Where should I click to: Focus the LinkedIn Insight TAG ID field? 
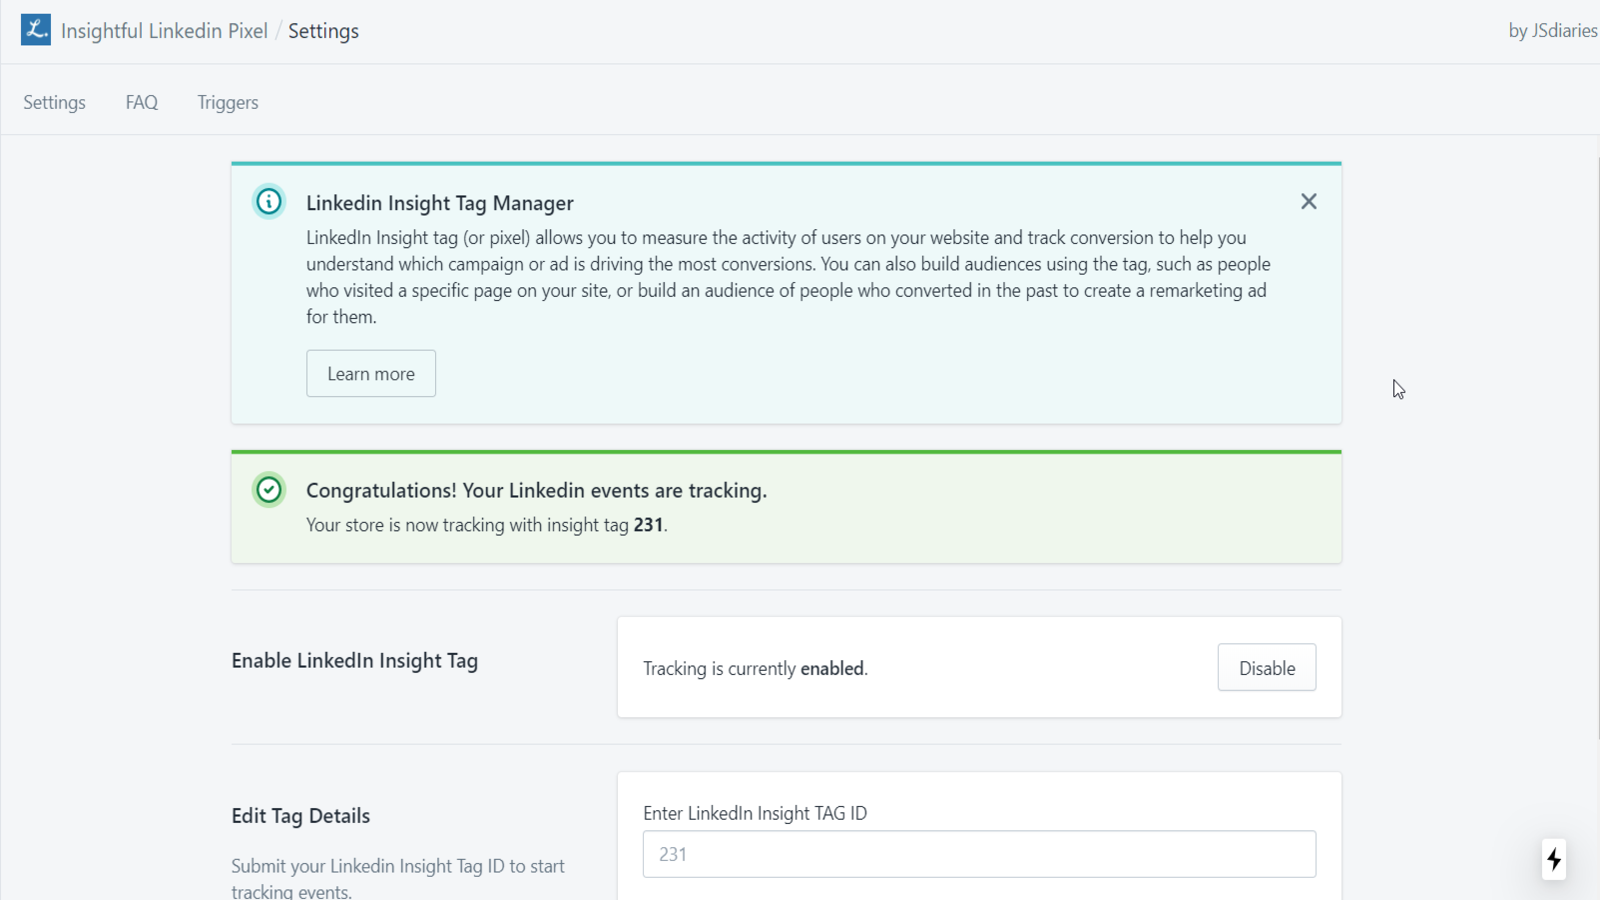point(979,854)
